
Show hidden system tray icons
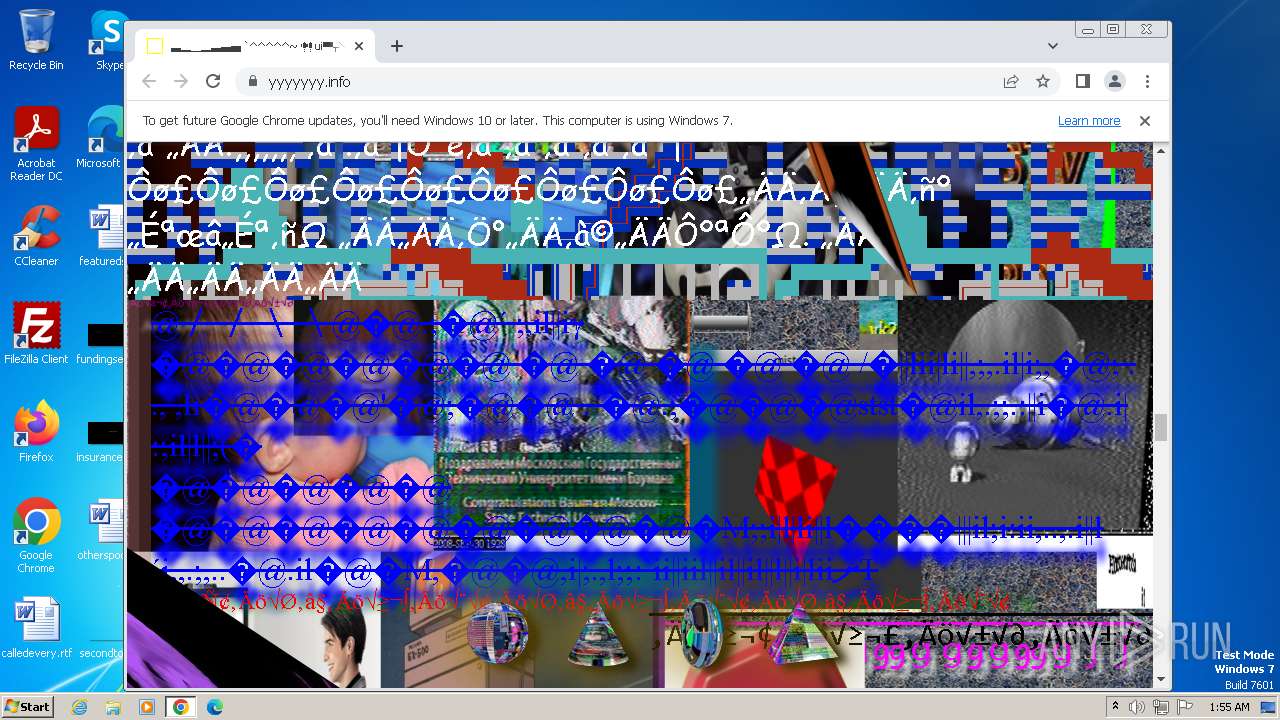pos(1115,707)
